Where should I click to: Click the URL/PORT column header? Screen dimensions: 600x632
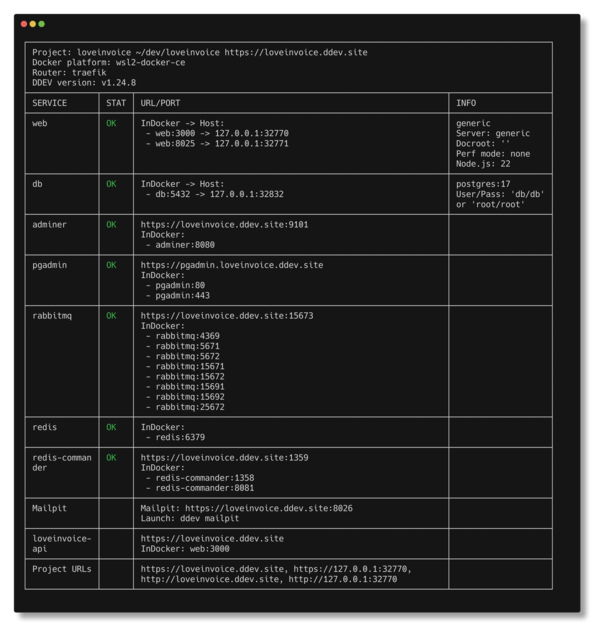[x=160, y=103]
